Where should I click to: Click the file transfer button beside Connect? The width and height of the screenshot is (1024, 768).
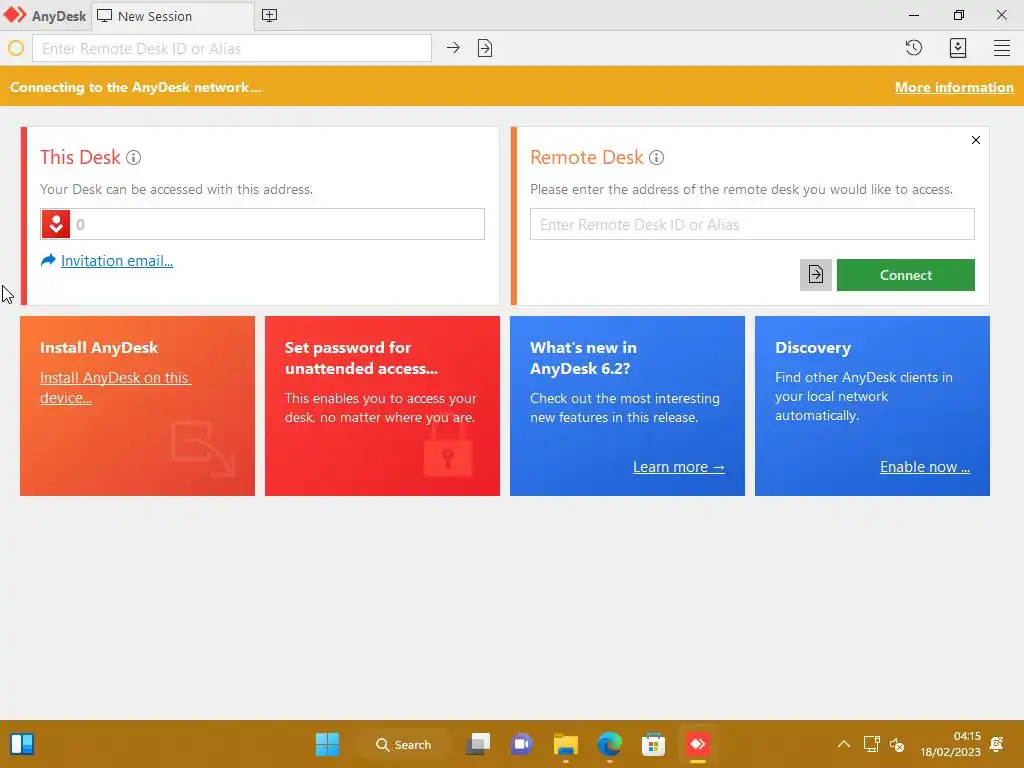pyautogui.click(x=816, y=274)
